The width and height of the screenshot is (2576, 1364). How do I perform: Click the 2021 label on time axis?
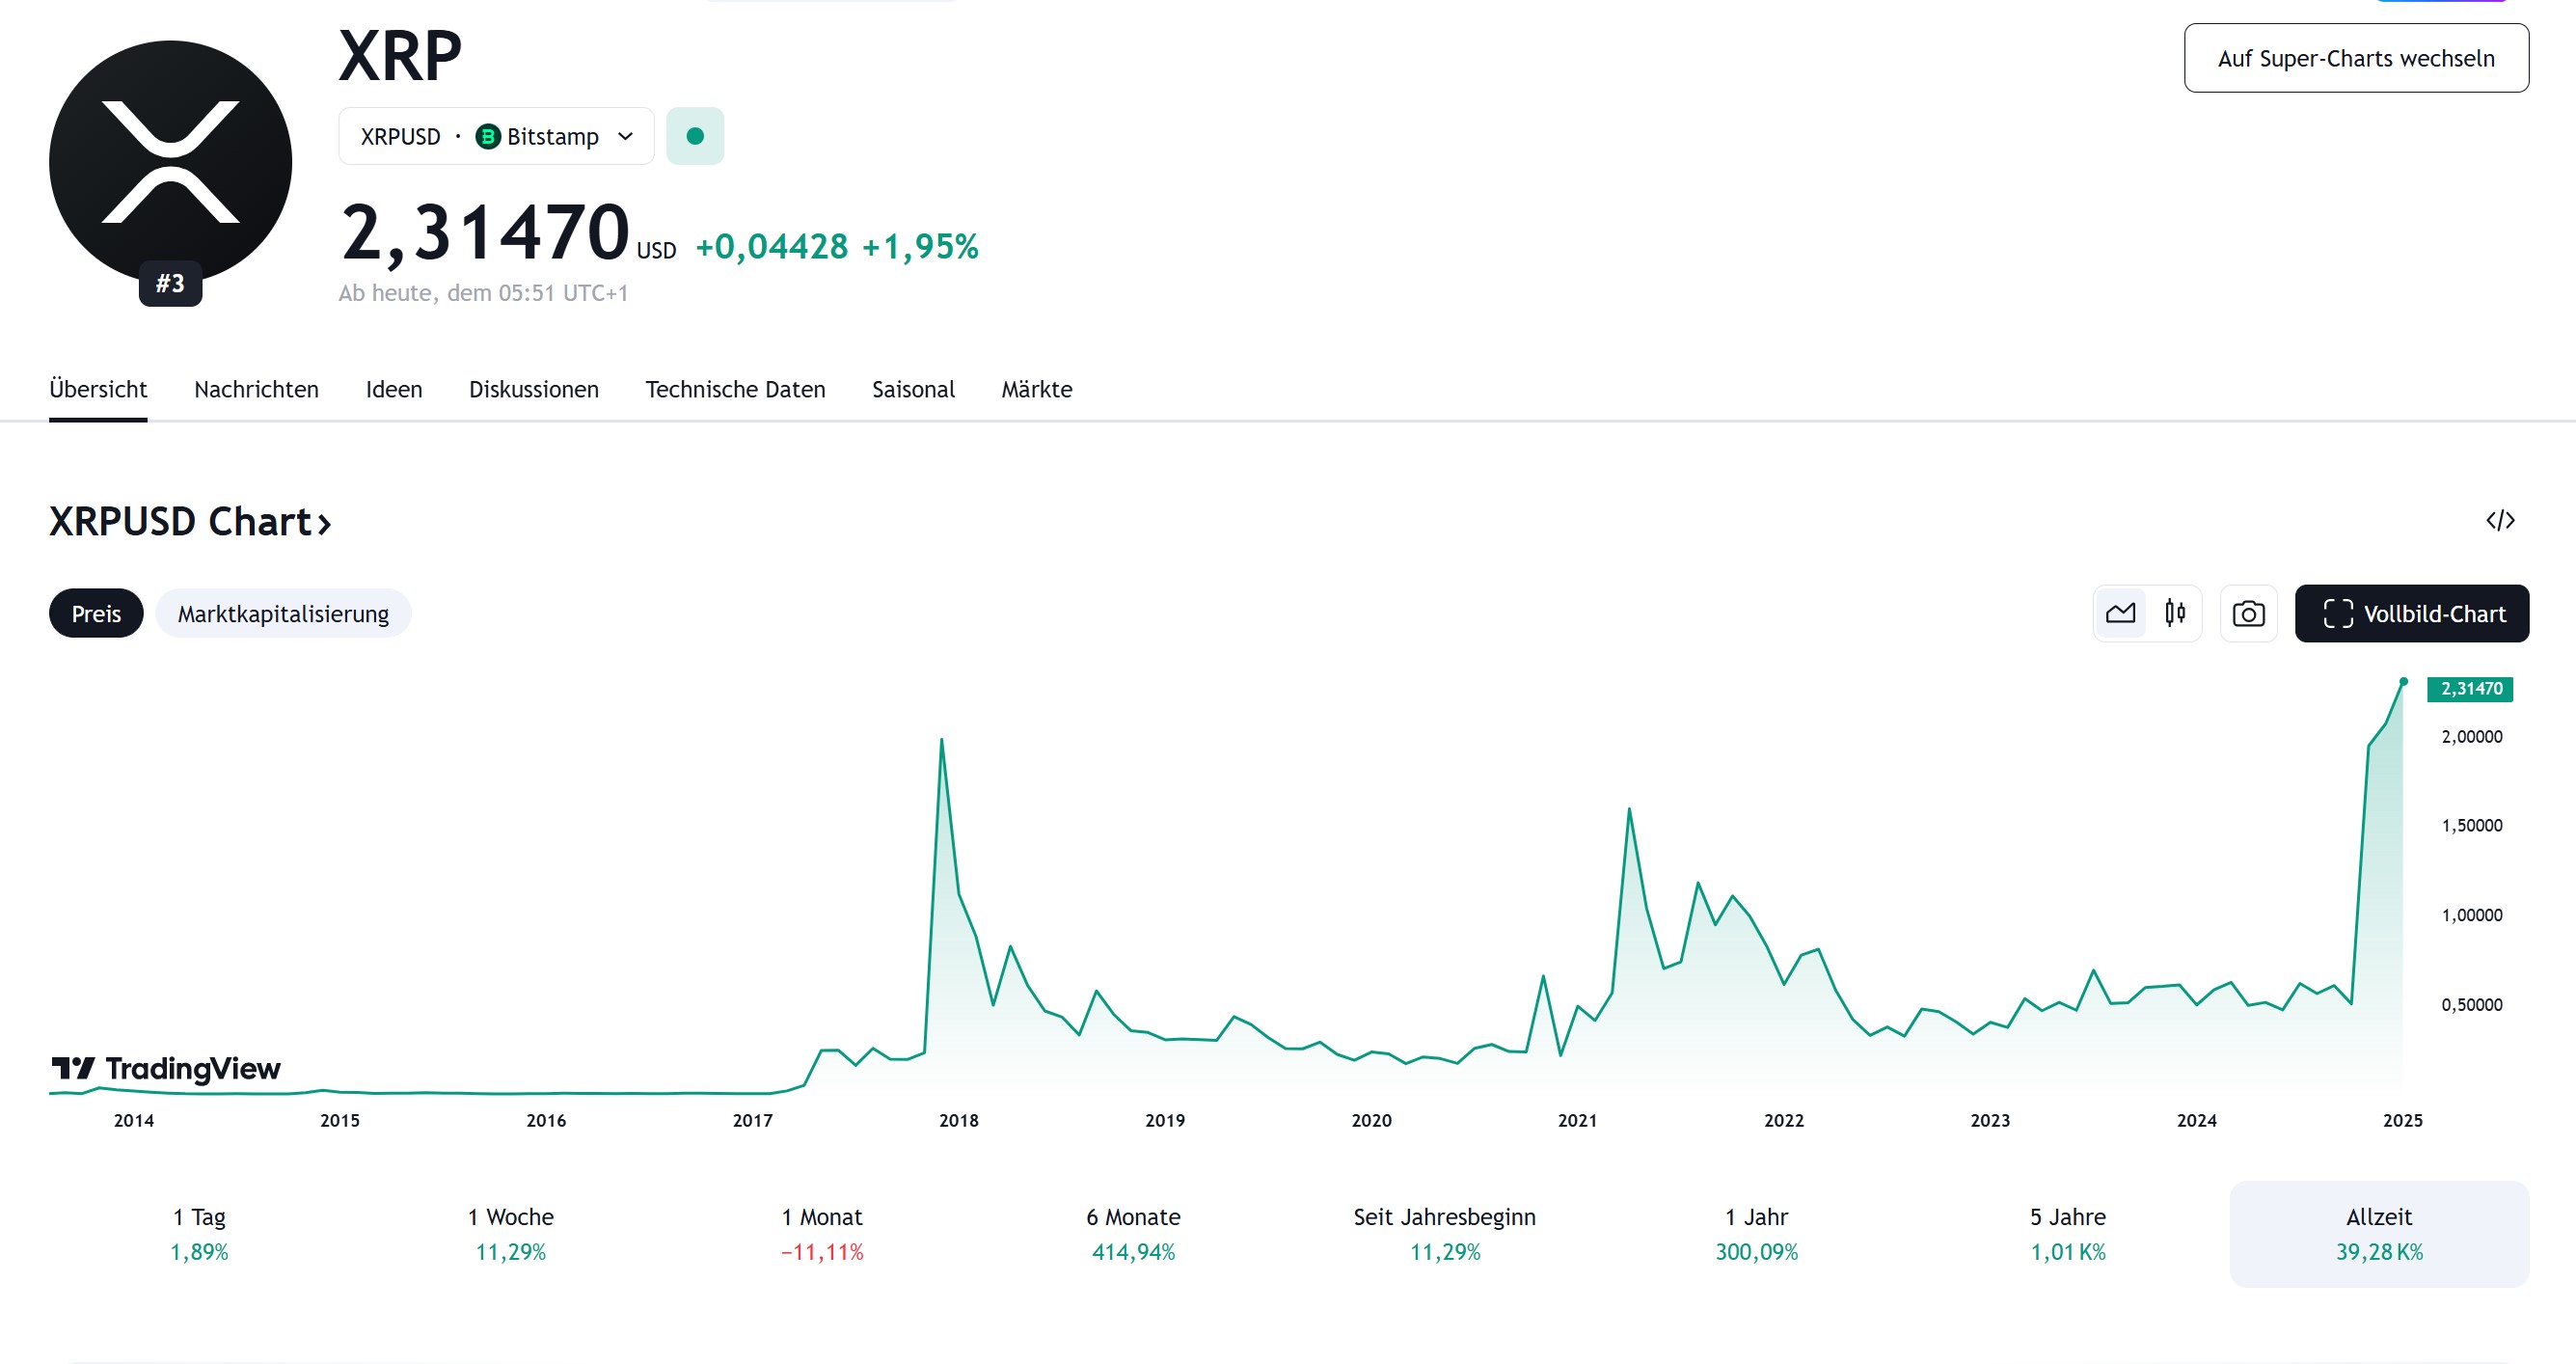point(1577,1120)
